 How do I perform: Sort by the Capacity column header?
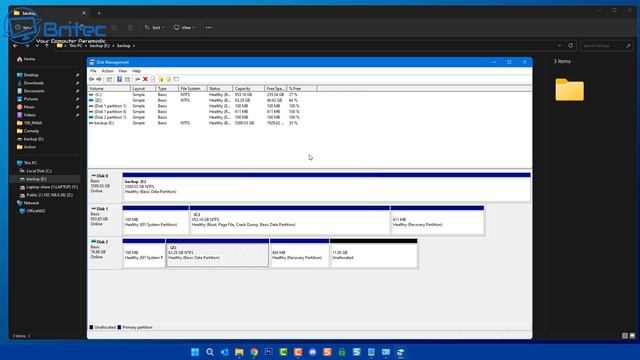(248, 89)
